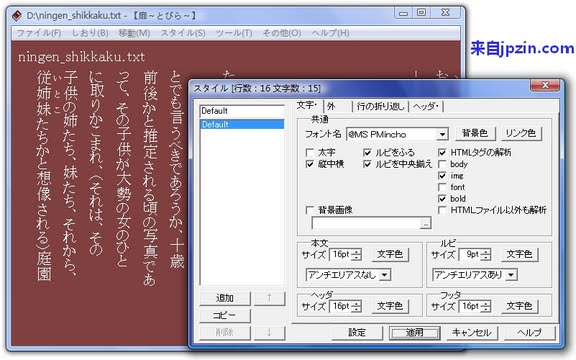Minimize the Tobira main window
The image size is (576, 360).
[x=403, y=13]
